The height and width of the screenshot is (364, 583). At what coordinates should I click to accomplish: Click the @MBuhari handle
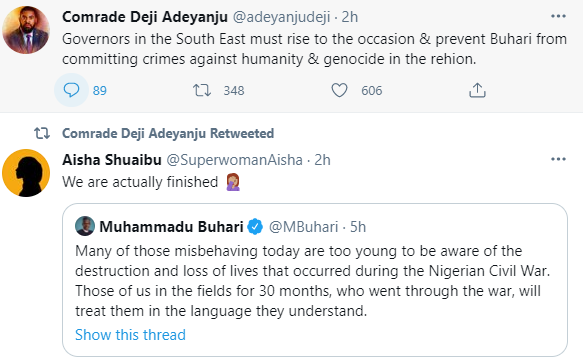pyautogui.click(x=303, y=227)
